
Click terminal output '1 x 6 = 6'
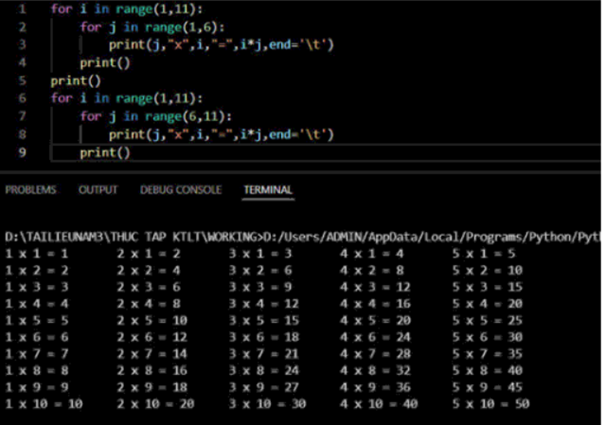click(x=37, y=337)
